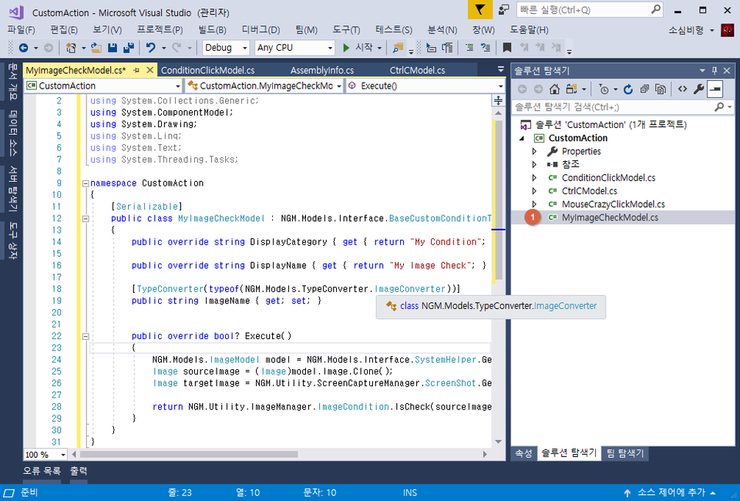Collapse the namespace CustomAction code block
740x501 pixels.
(85, 183)
